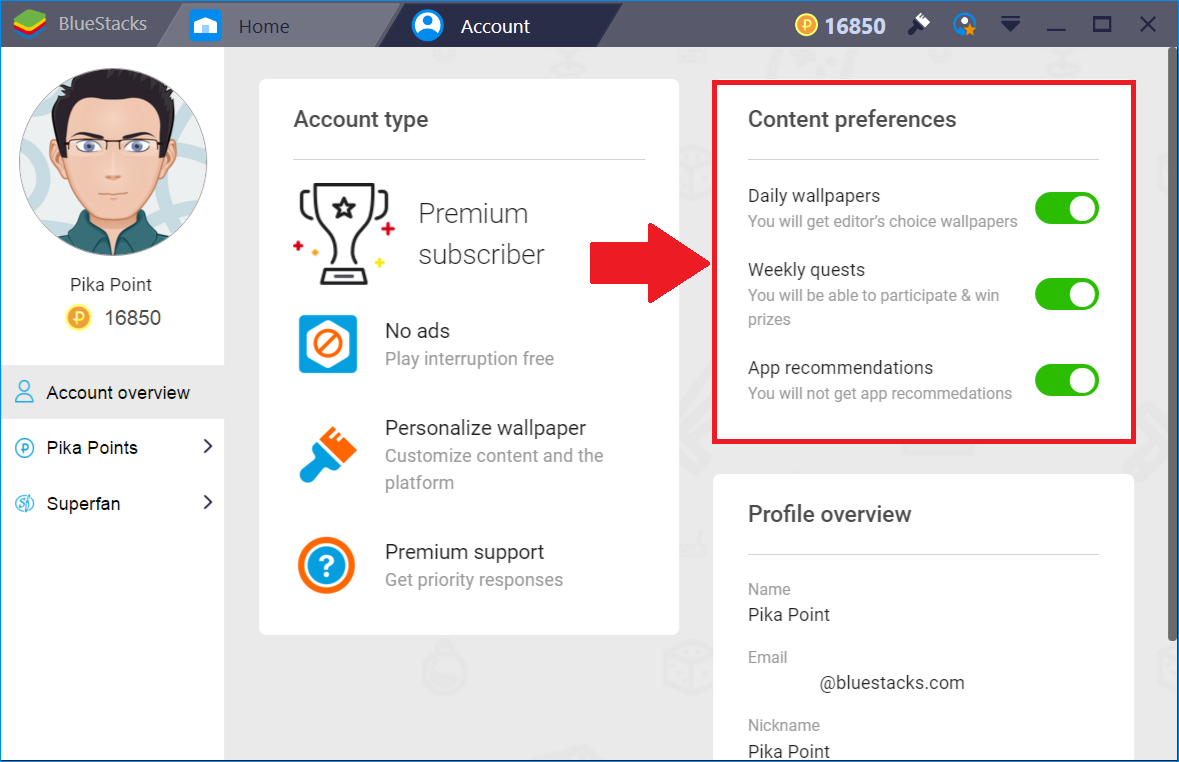Click the Weekly quests label
The height and width of the screenshot is (762, 1179).
[806, 270]
